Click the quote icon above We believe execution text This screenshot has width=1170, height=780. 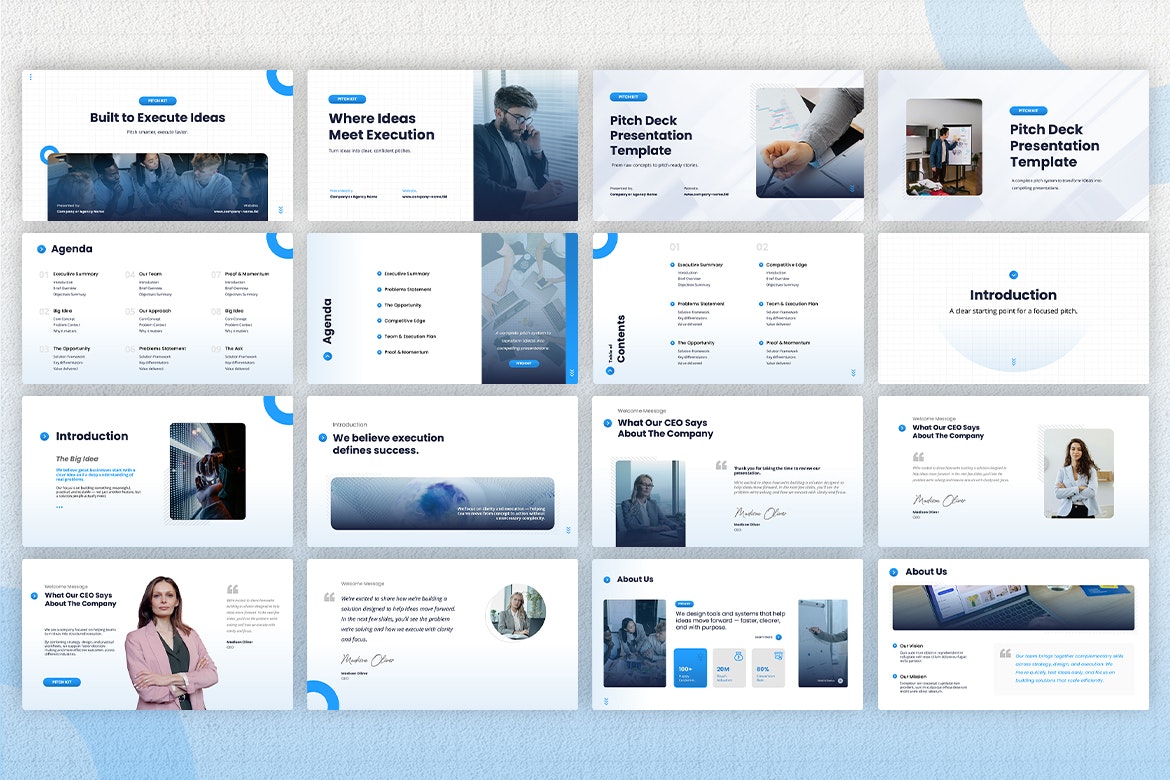pyautogui.click(x=323, y=438)
